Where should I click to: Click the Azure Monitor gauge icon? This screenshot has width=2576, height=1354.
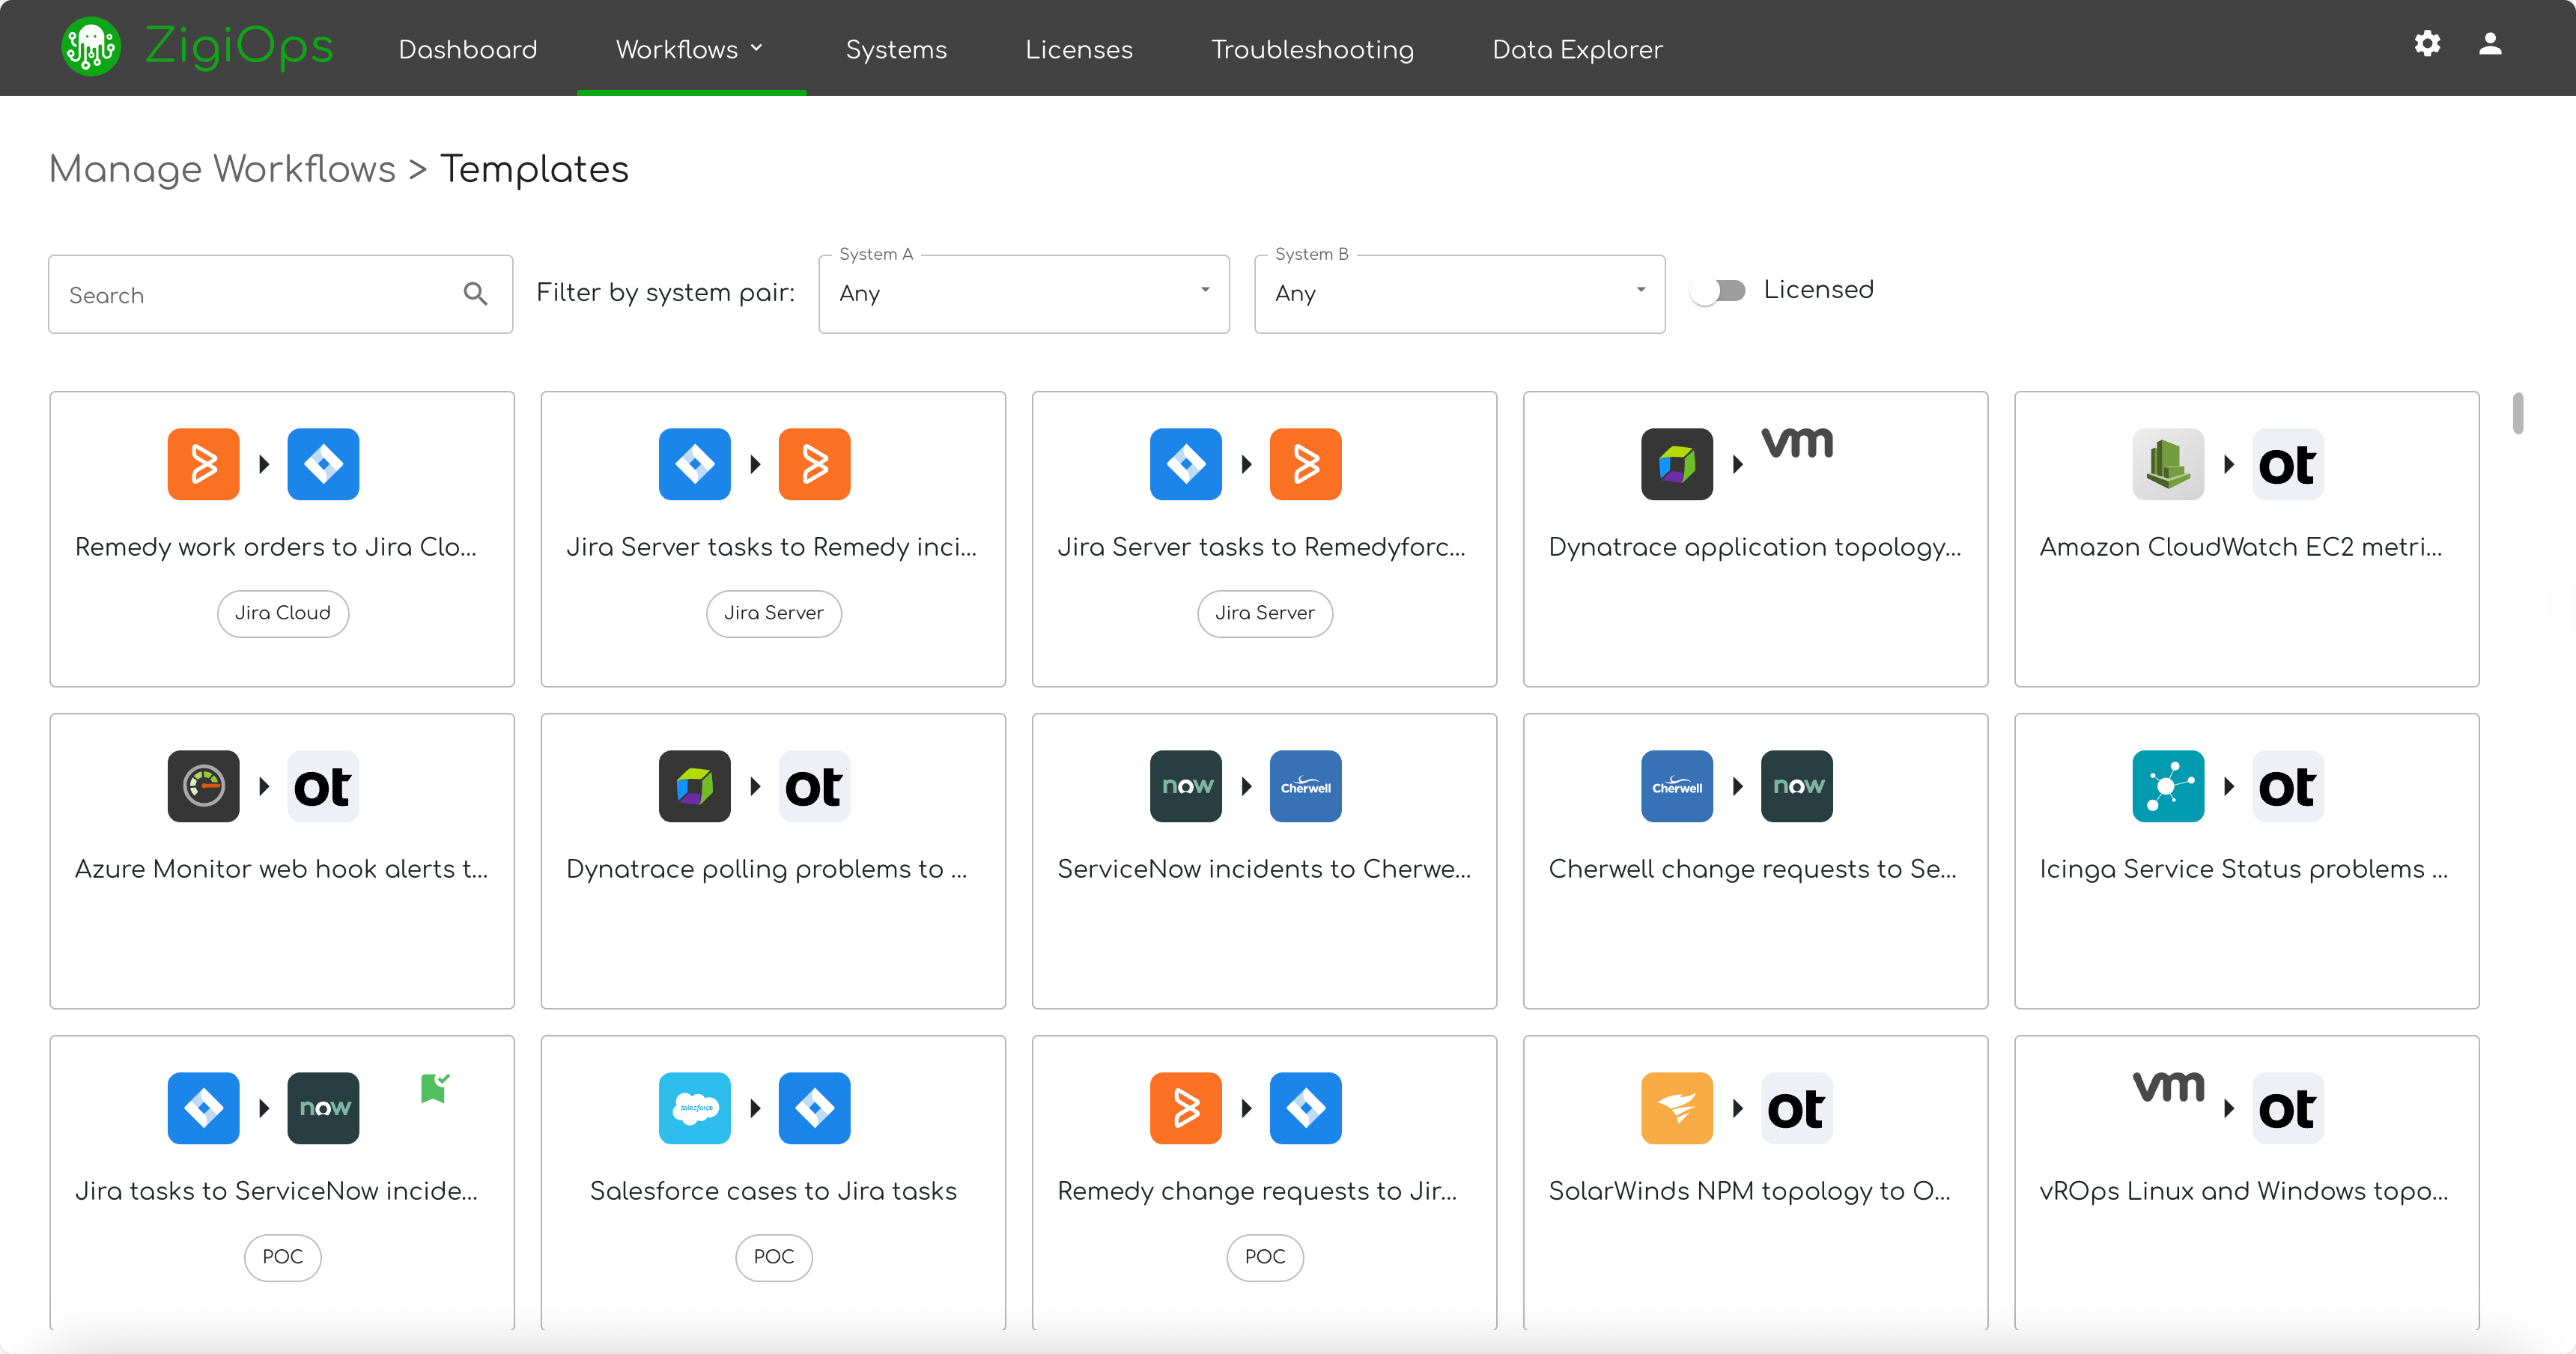pos(203,786)
